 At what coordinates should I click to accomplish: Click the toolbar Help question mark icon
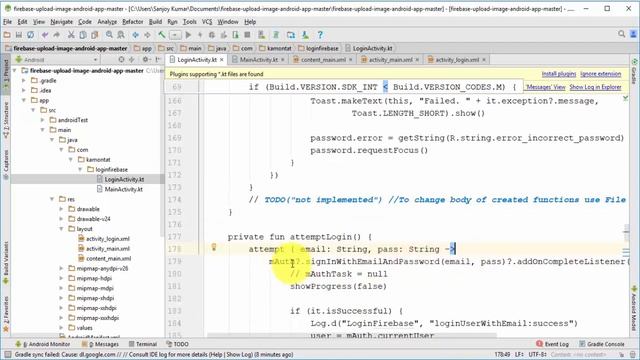(320, 35)
